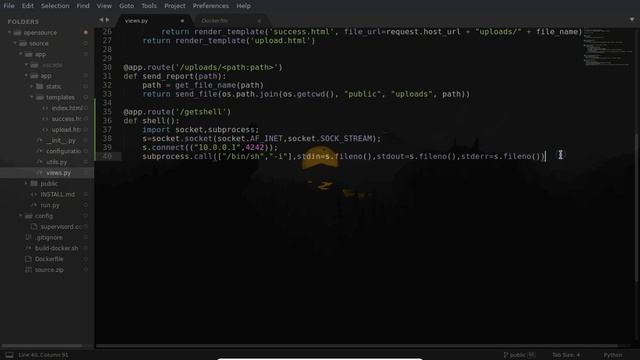Open the Help menu

[243, 6]
